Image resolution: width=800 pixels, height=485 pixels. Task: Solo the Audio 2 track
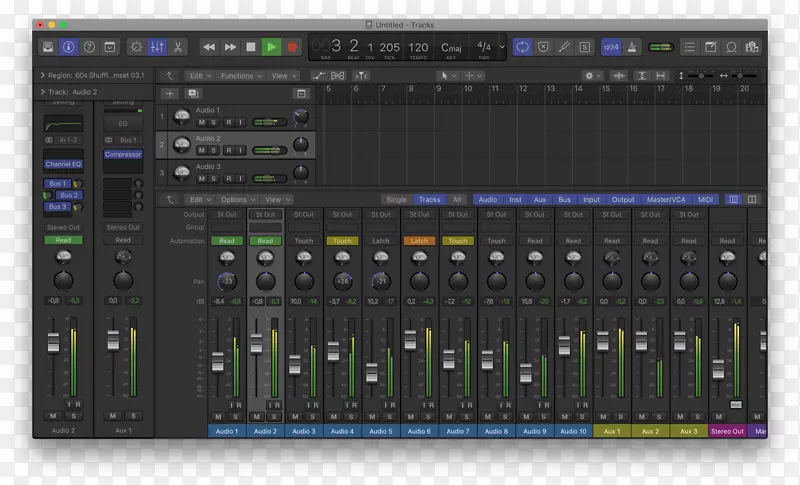pyautogui.click(x=213, y=150)
